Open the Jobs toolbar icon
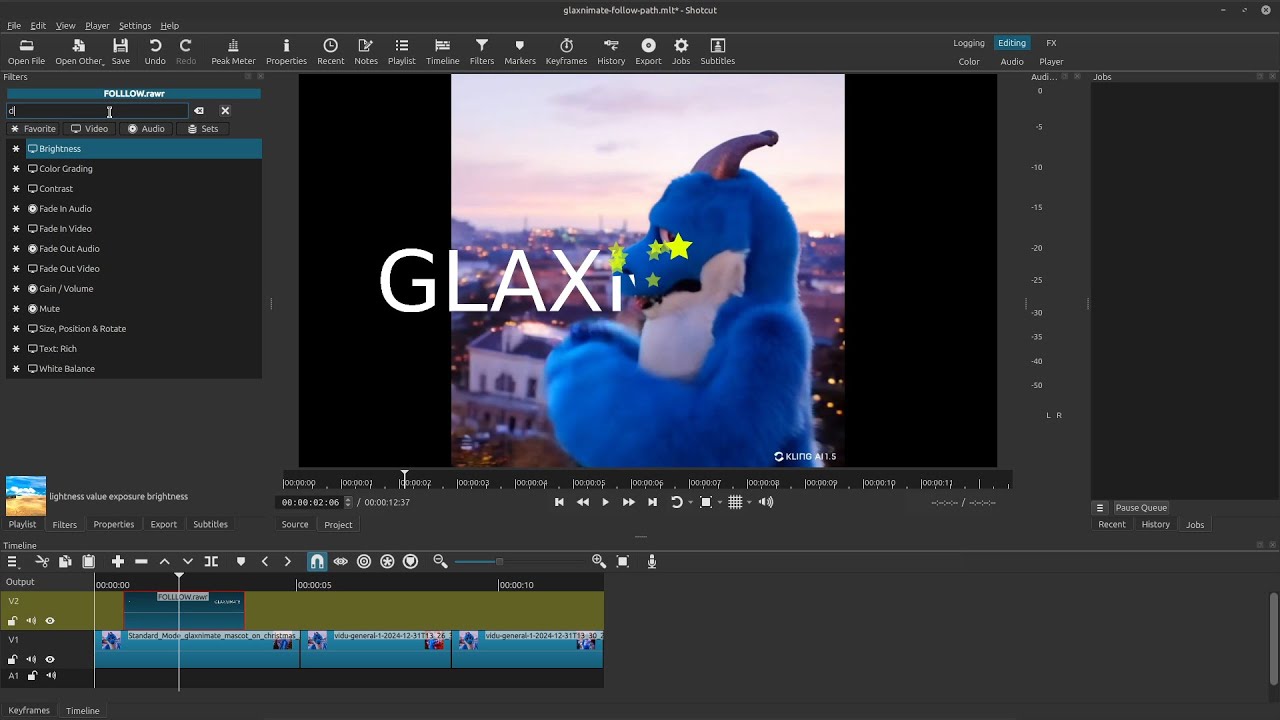The image size is (1280, 720). point(681,51)
